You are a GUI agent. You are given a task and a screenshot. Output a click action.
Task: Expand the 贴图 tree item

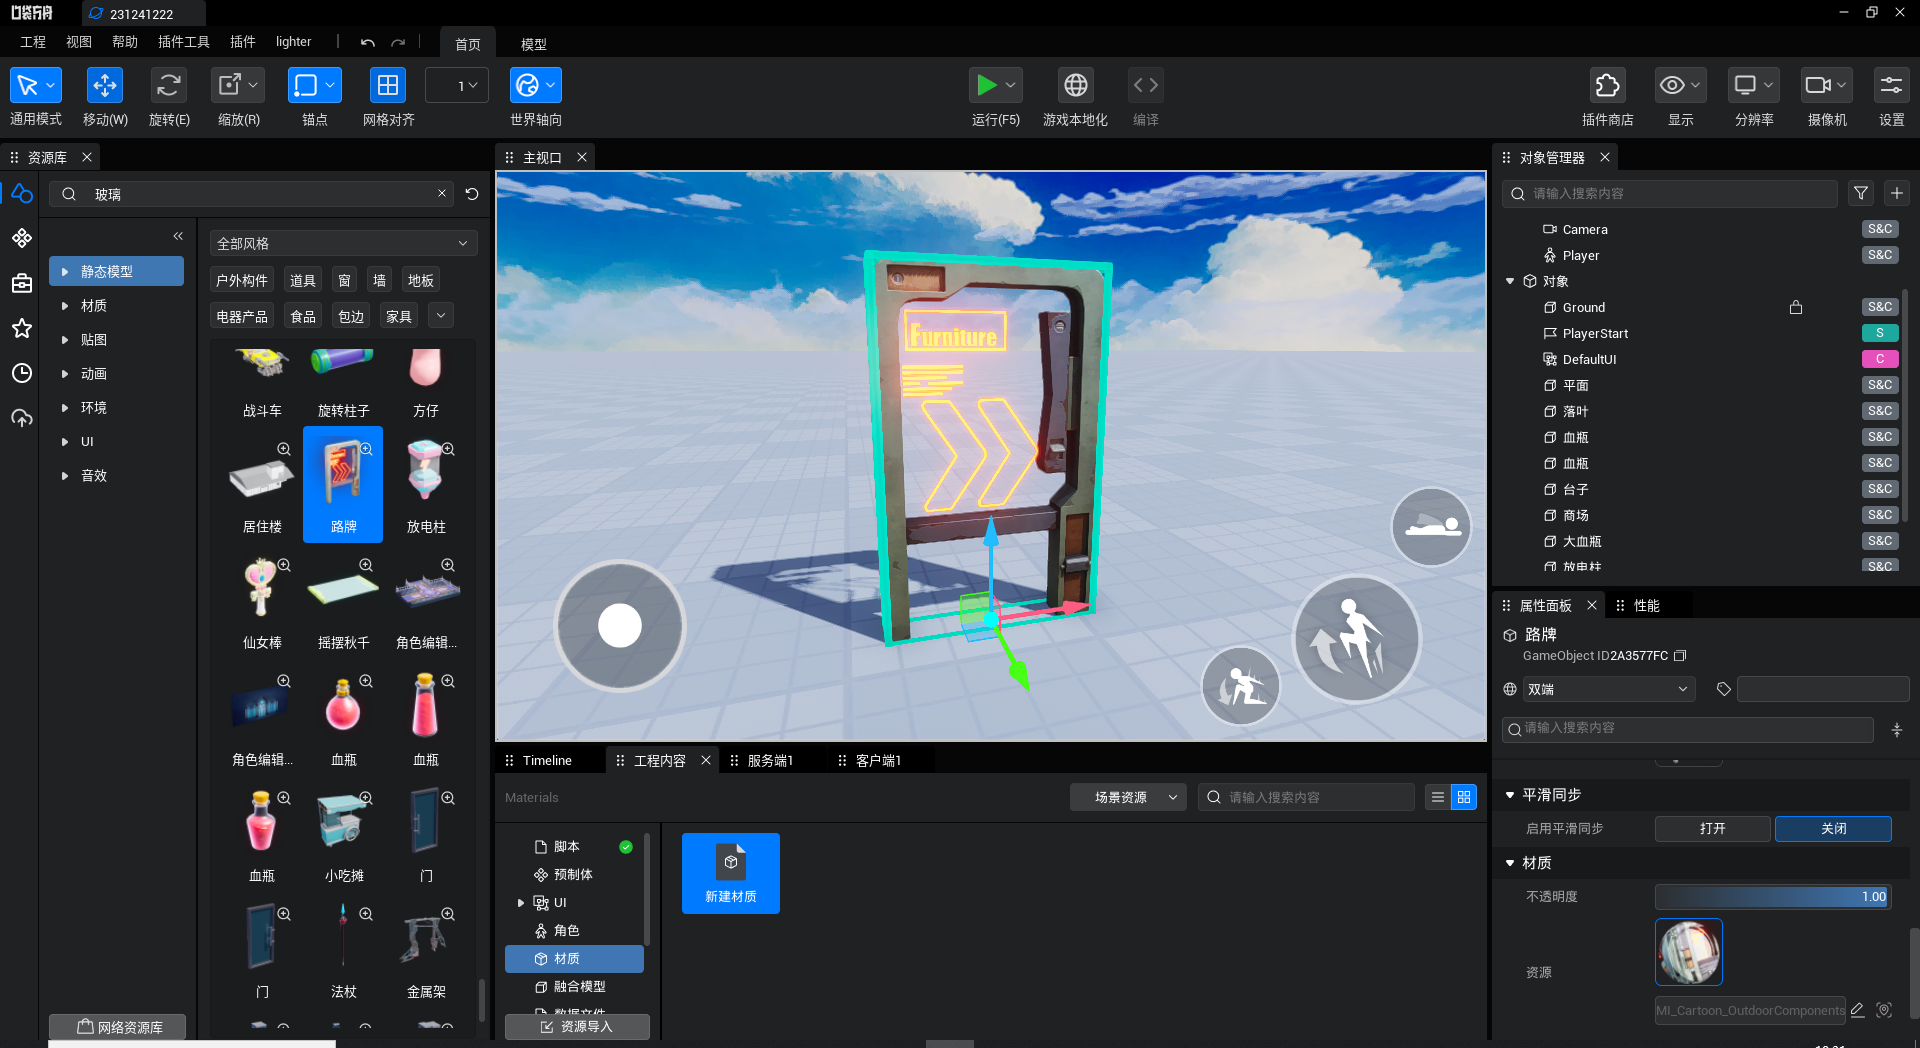[65, 340]
